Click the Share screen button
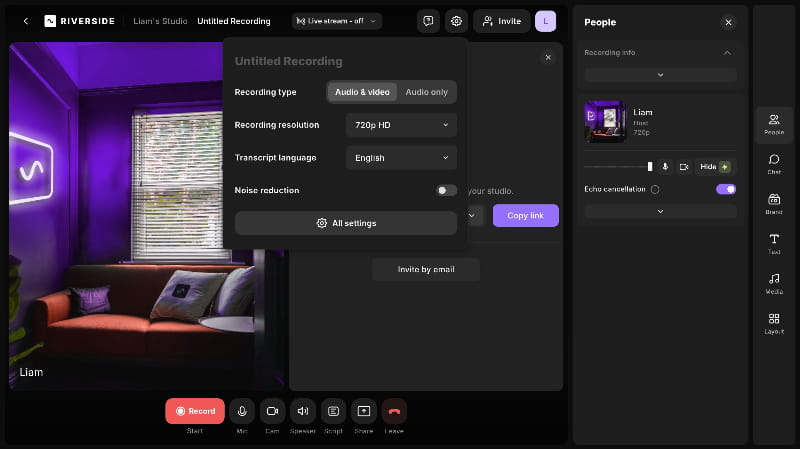This screenshot has width=800, height=449. point(364,411)
